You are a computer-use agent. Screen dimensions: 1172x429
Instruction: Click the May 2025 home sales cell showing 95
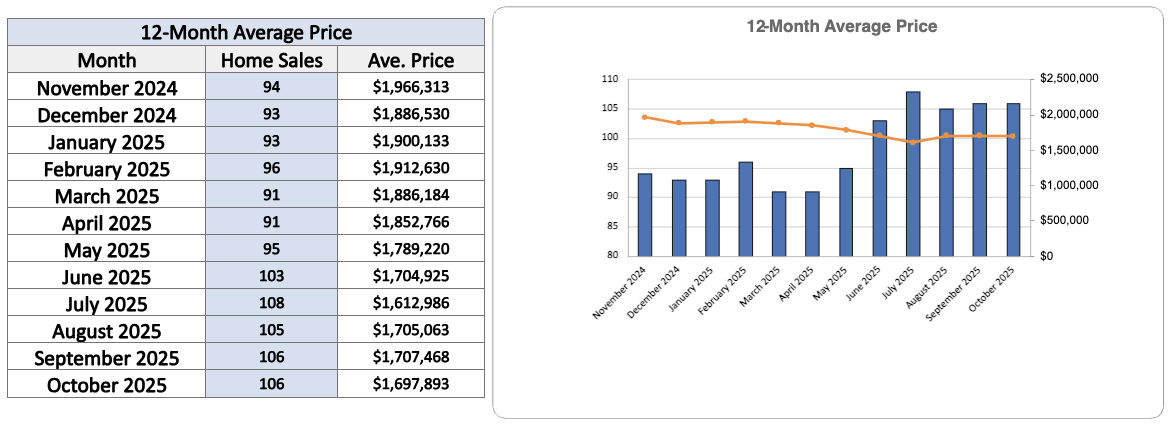click(x=272, y=250)
